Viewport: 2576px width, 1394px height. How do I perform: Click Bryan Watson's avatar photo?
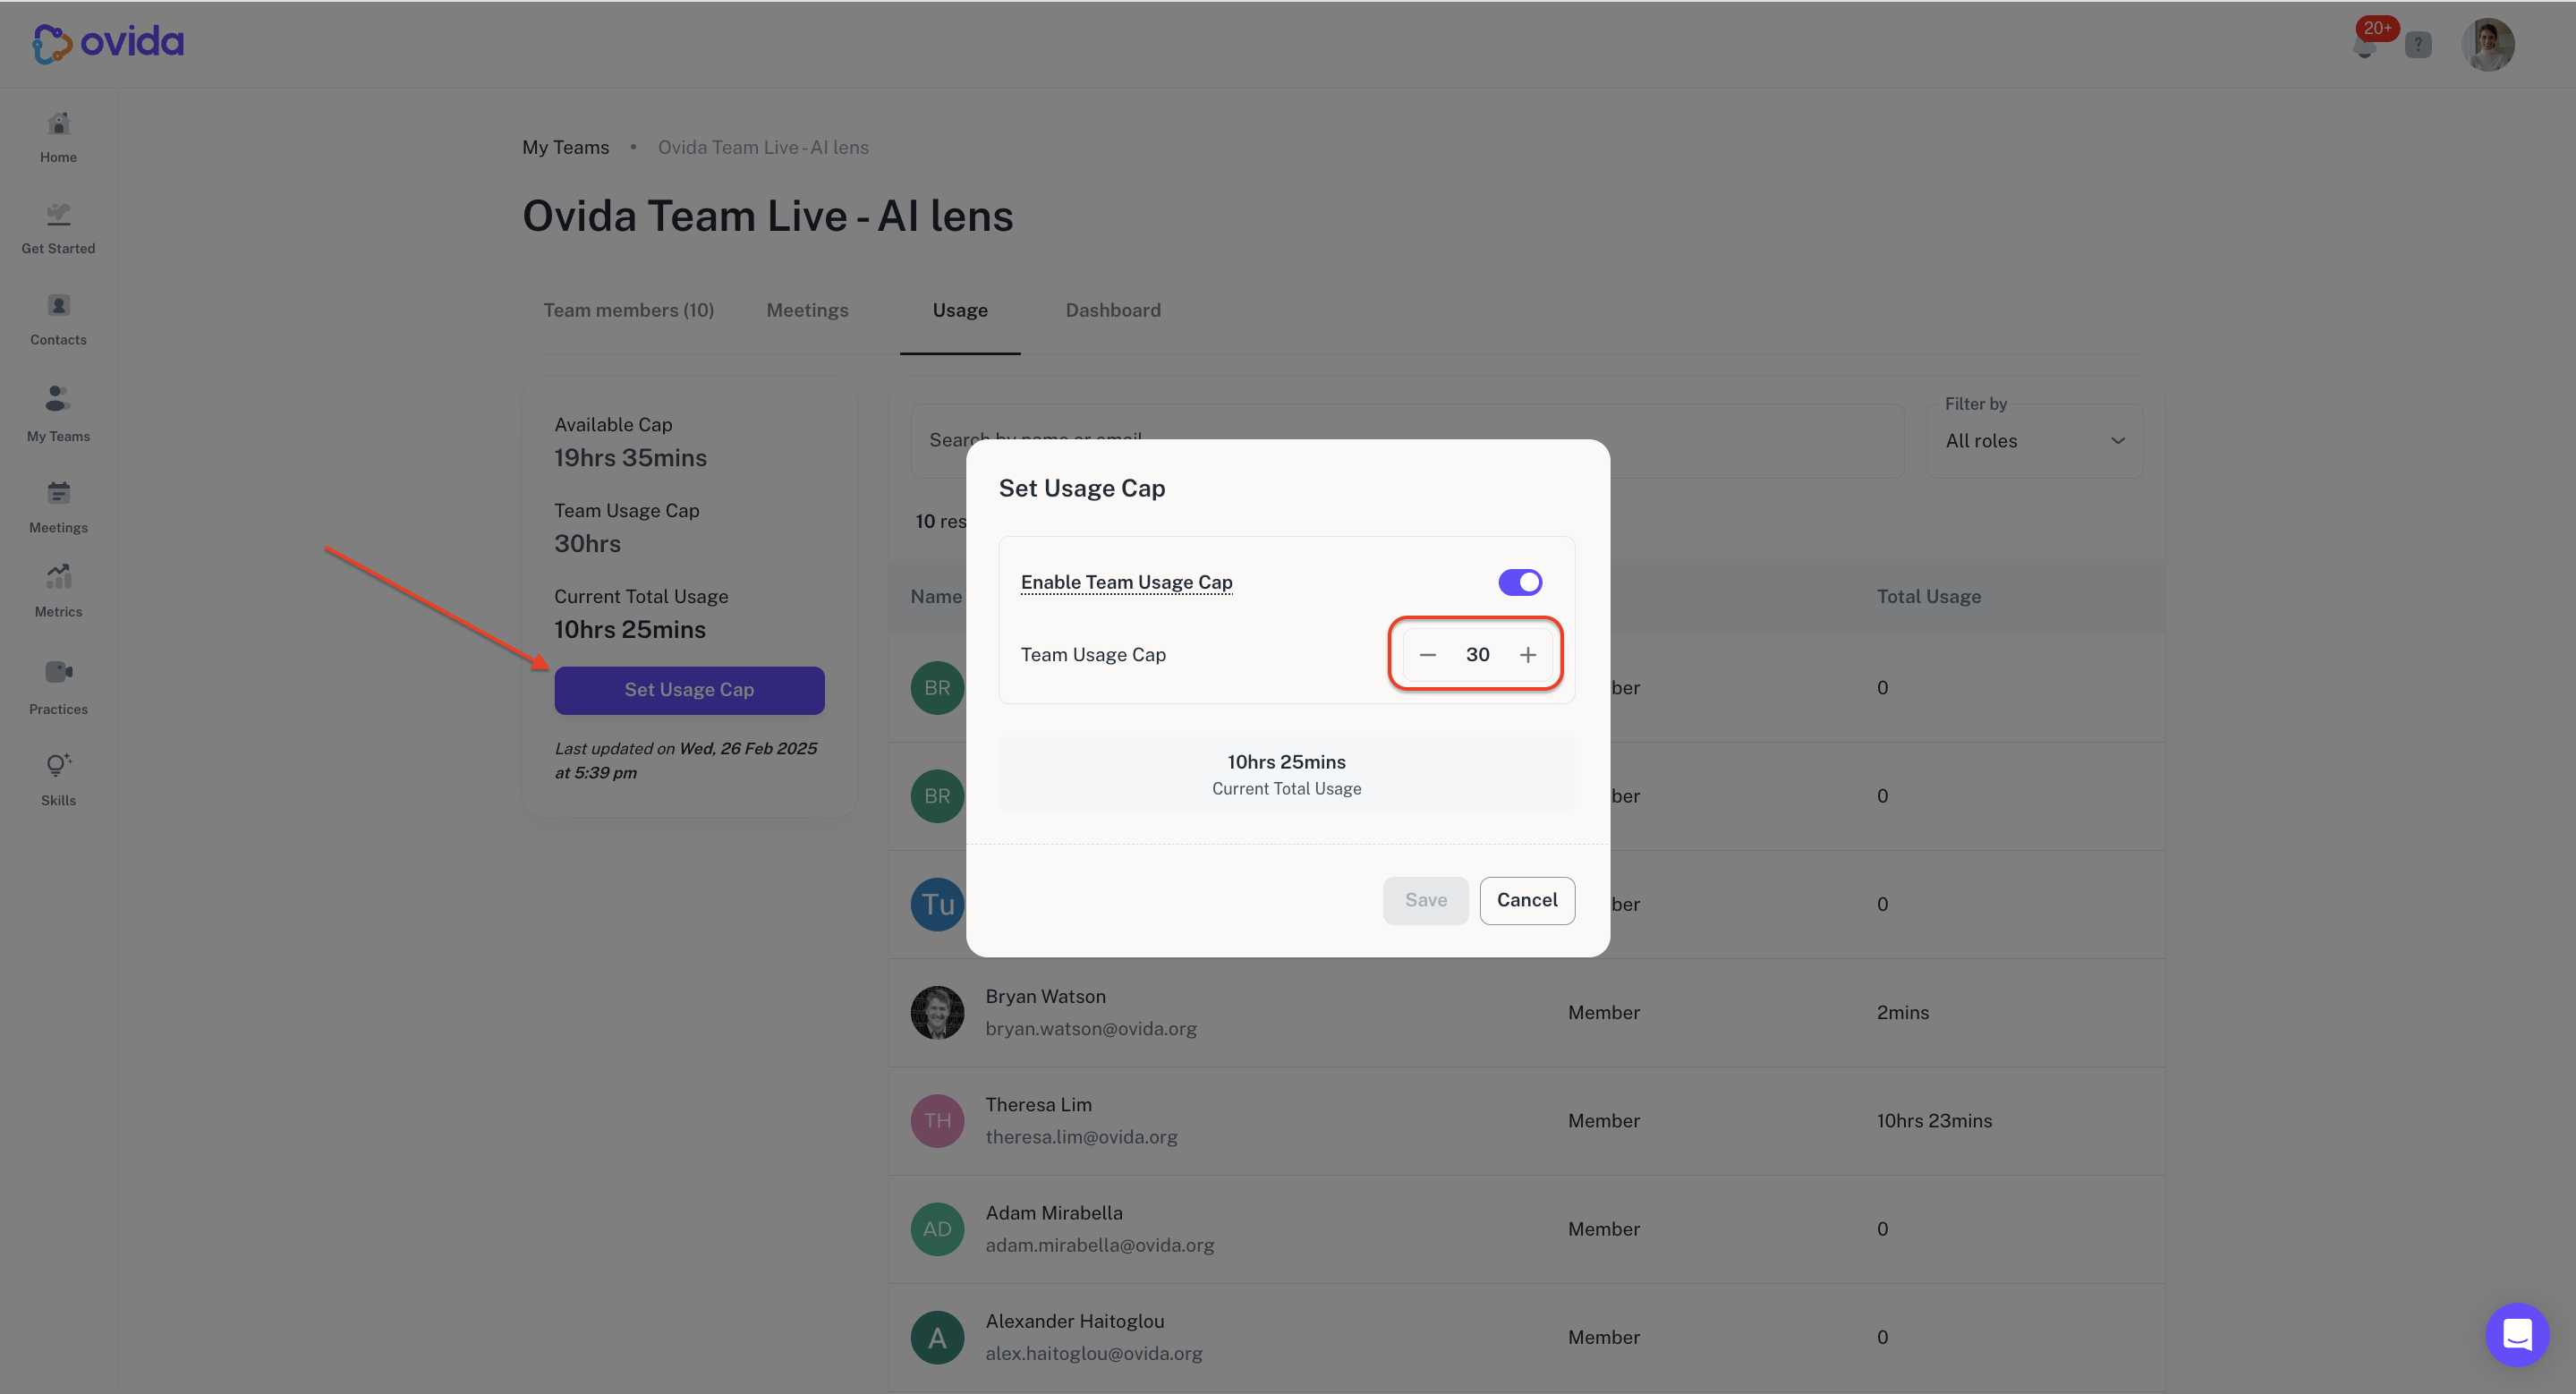click(x=937, y=1012)
